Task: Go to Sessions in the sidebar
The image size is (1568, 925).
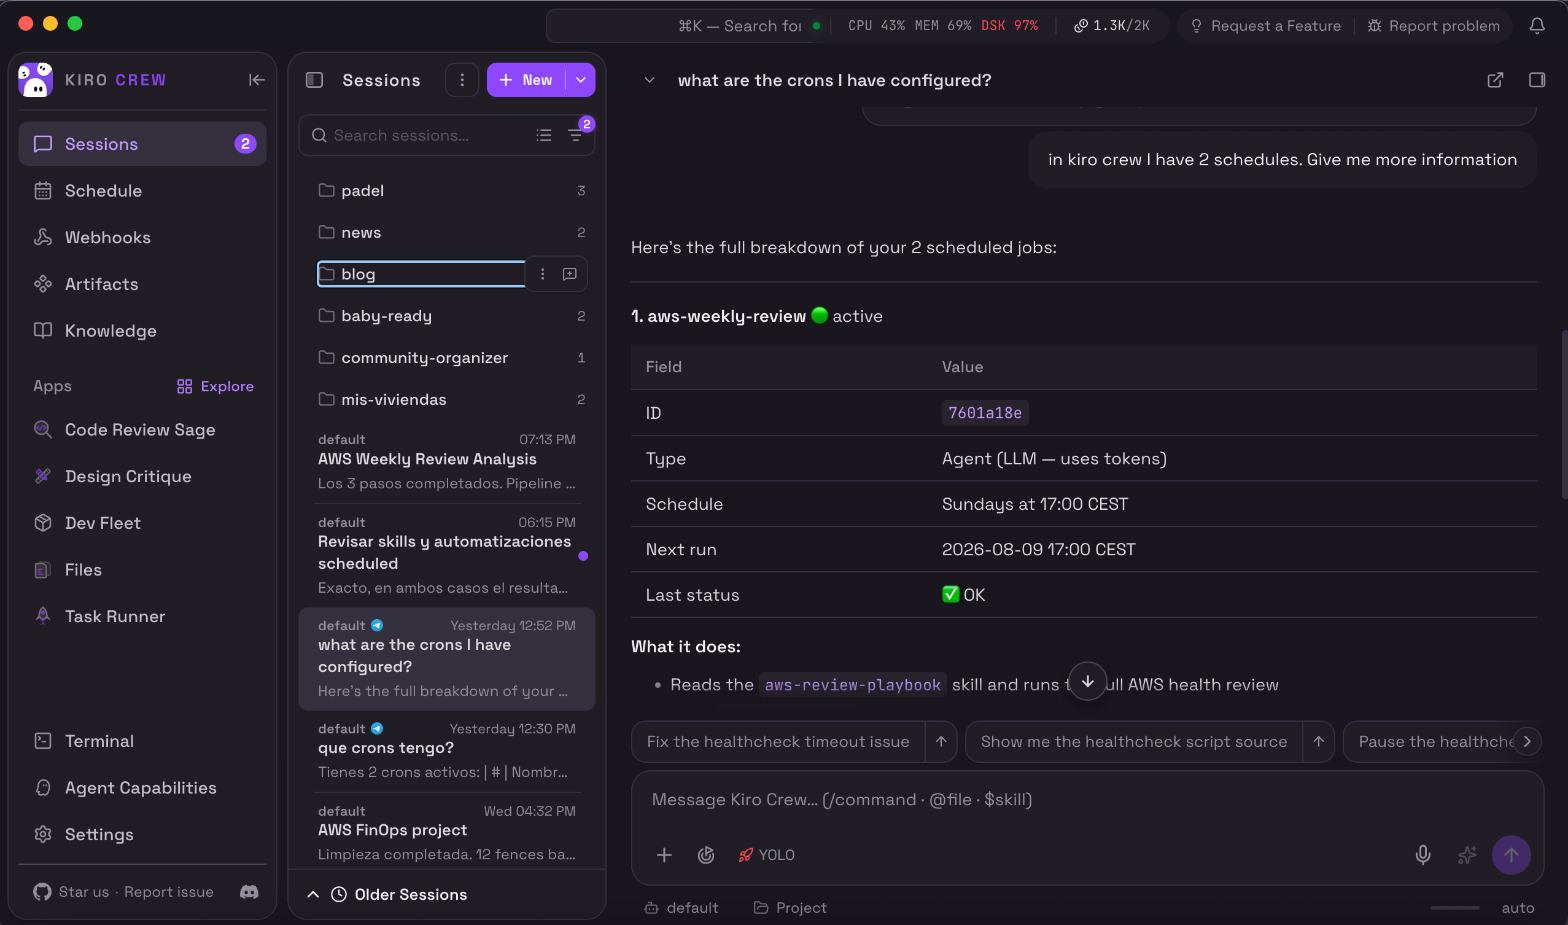Action: click(x=142, y=144)
